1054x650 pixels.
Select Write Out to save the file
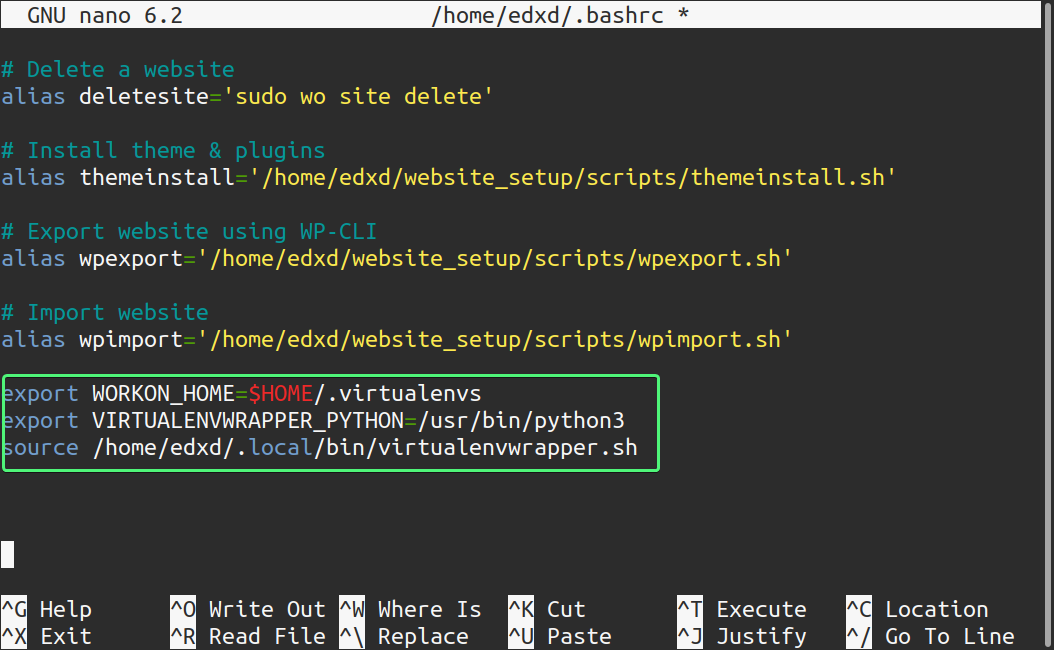(266, 608)
